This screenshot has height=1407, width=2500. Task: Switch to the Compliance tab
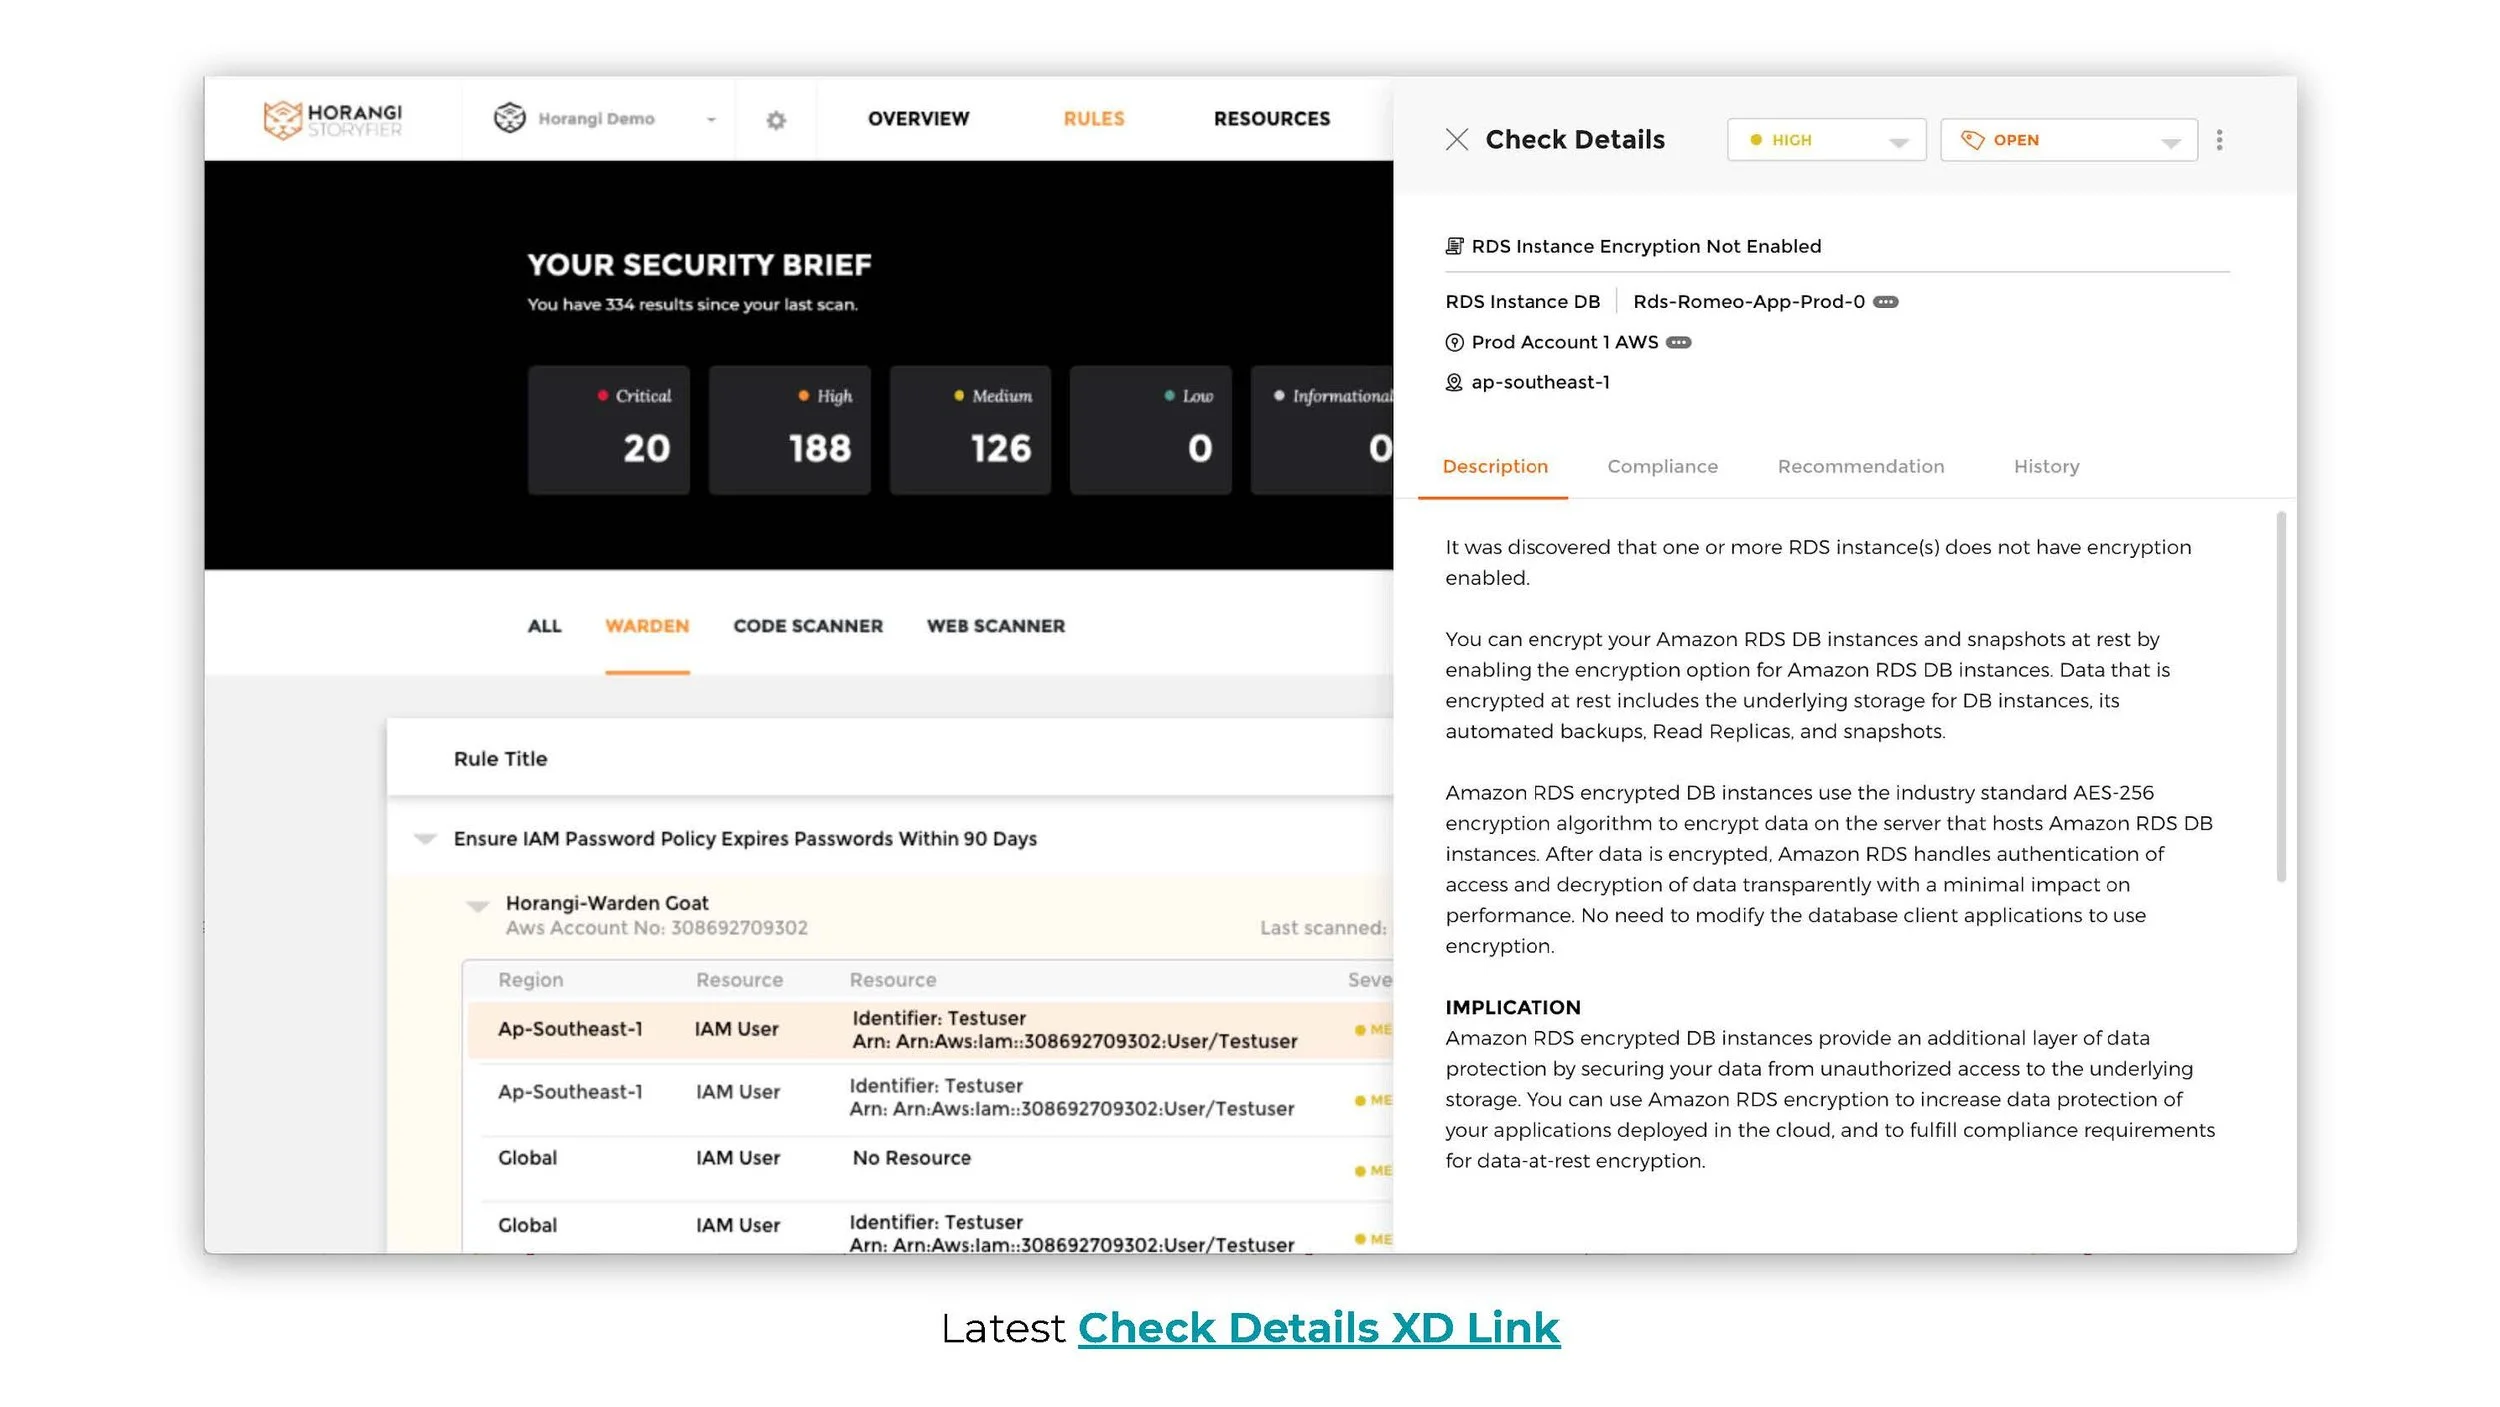point(1662,466)
